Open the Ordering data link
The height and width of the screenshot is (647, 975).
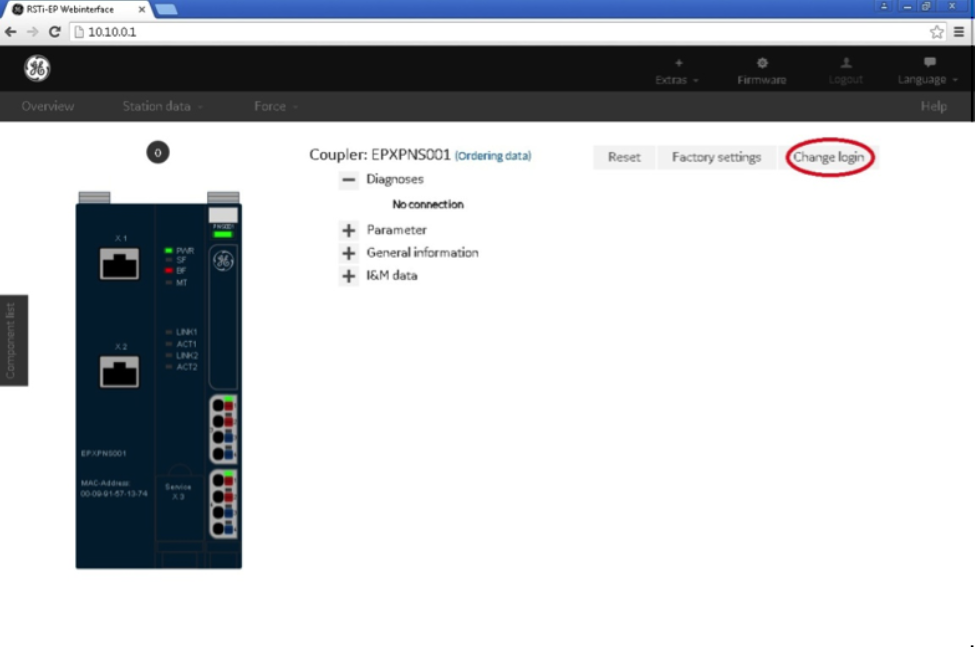click(493, 156)
